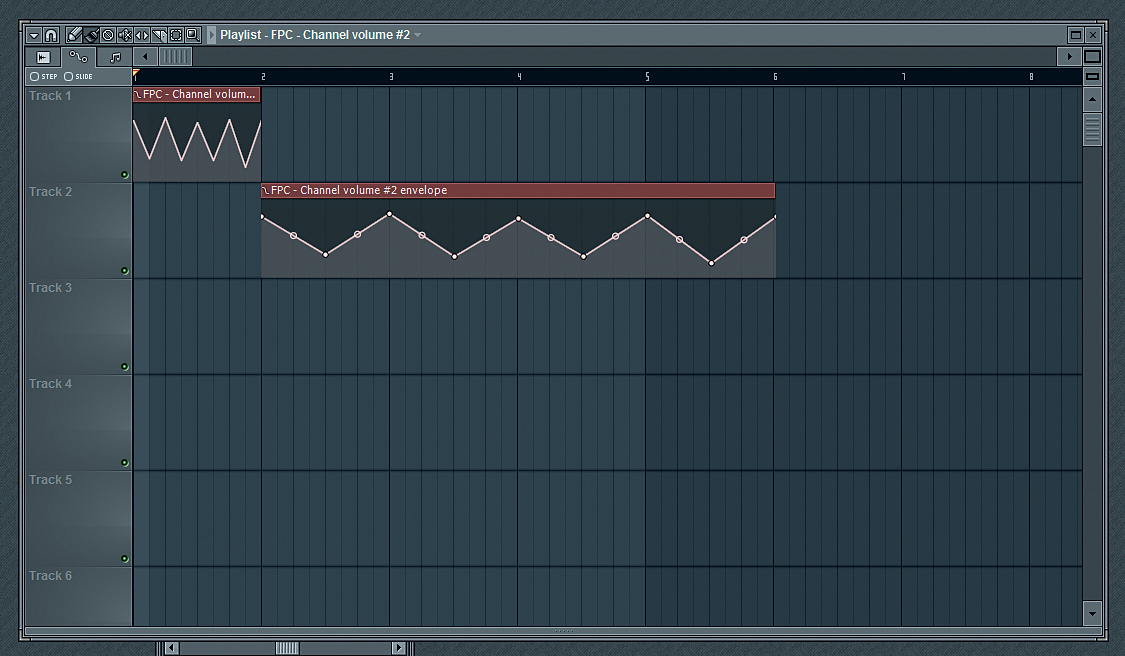The height and width of the screenshot is (656, 1125).
Task: Select the Mute tool with speaker icon
Action: tap(125, 35)
